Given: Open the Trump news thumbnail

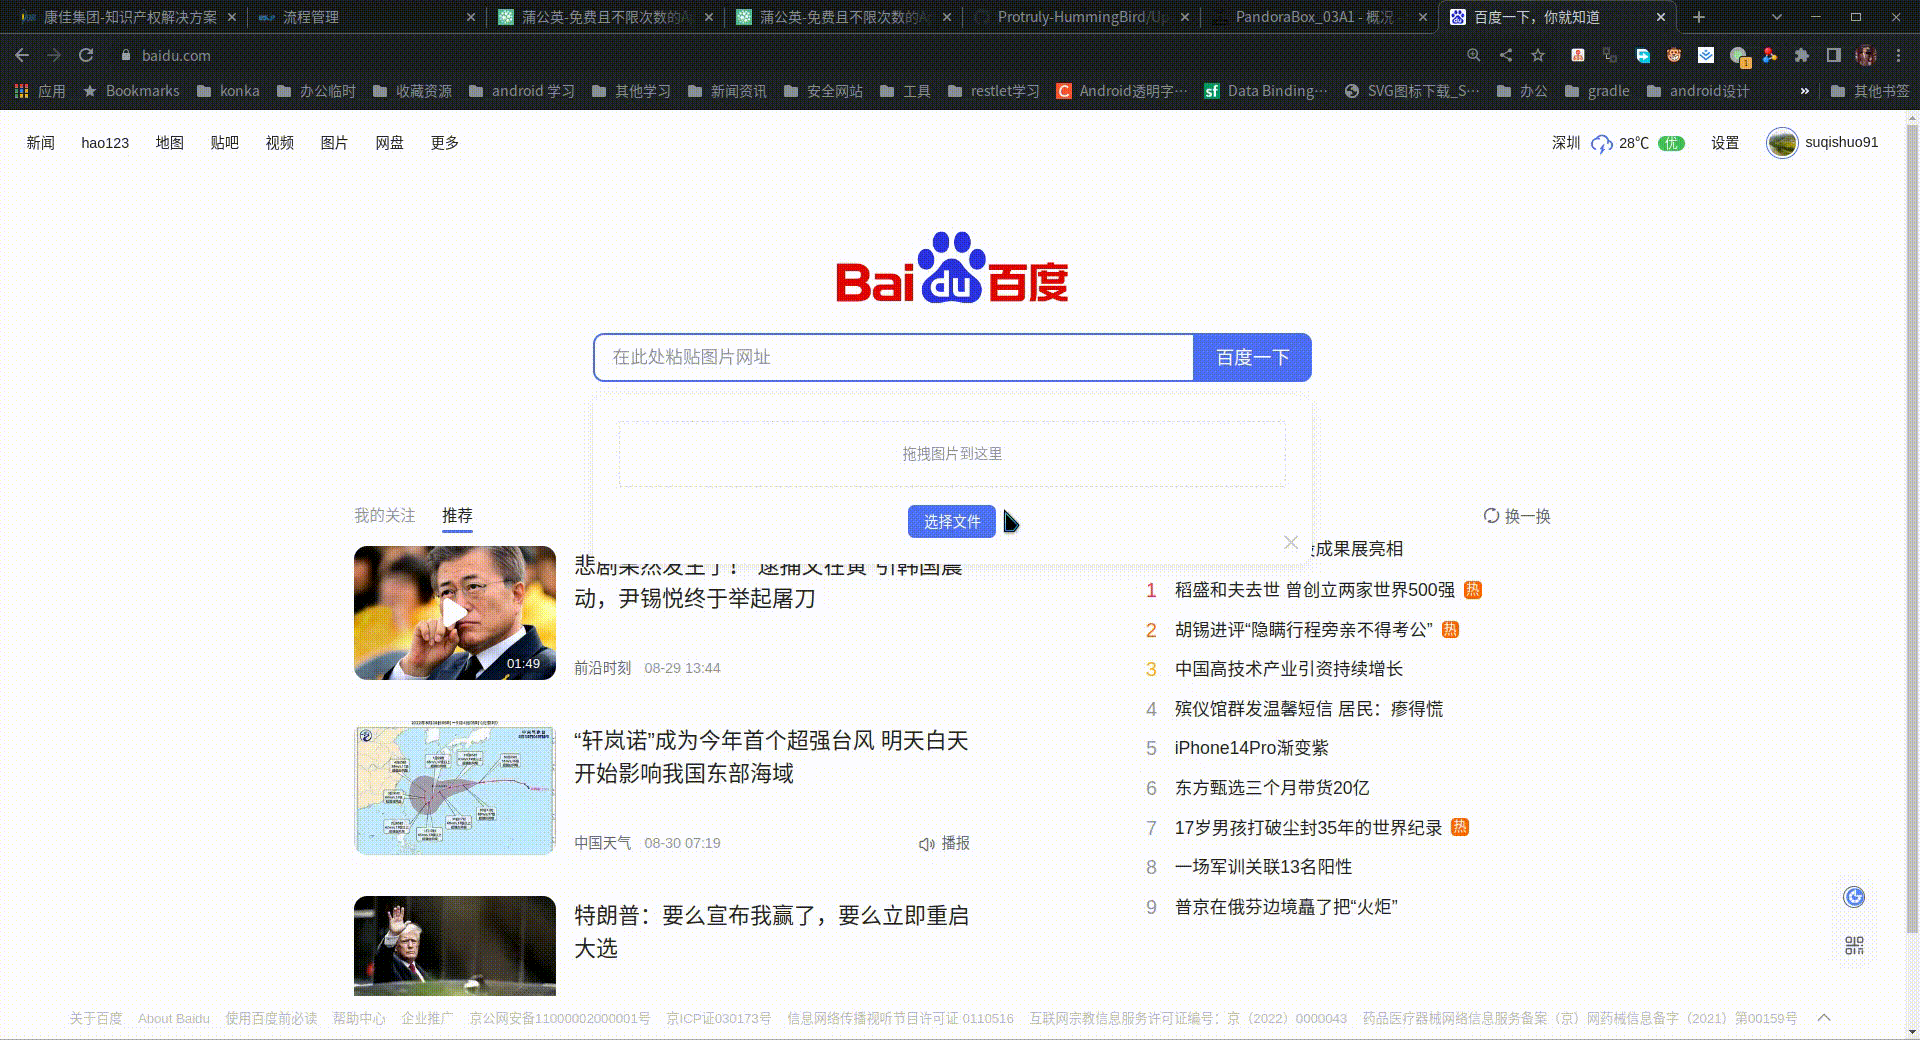Looking at the screenshot, I should (455, 946).
